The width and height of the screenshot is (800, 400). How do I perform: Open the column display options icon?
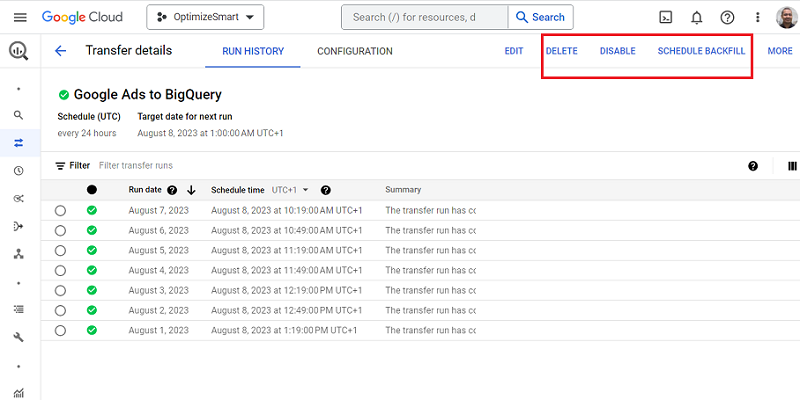pyautogui.click(x=792, y=166)
